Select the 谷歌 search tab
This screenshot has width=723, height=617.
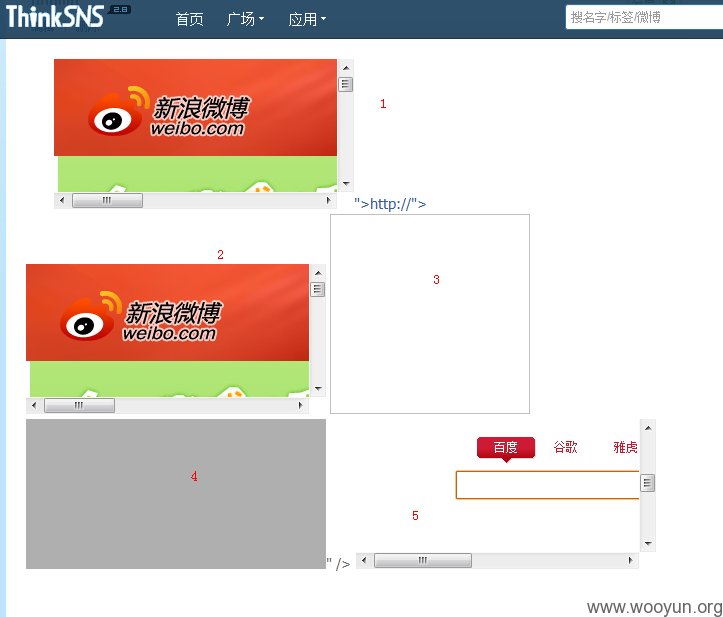click(x=566, y=447)
